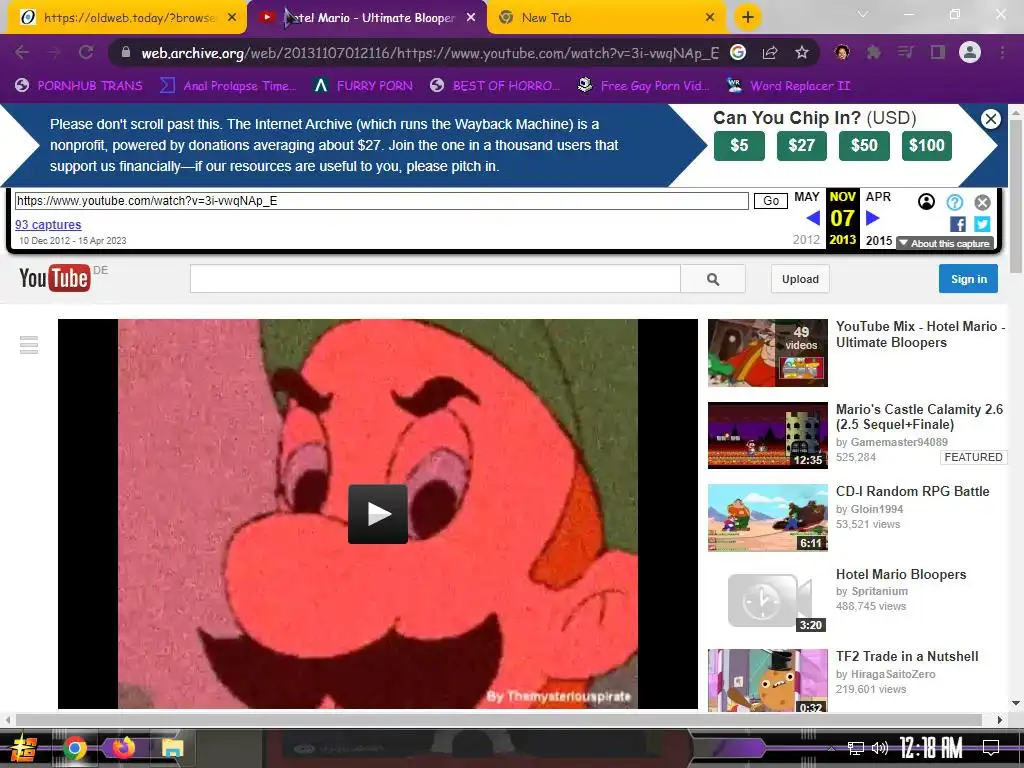Click the Wayback Go button
The height and width of the screenshot is (768, 1024).
(771, 200)
